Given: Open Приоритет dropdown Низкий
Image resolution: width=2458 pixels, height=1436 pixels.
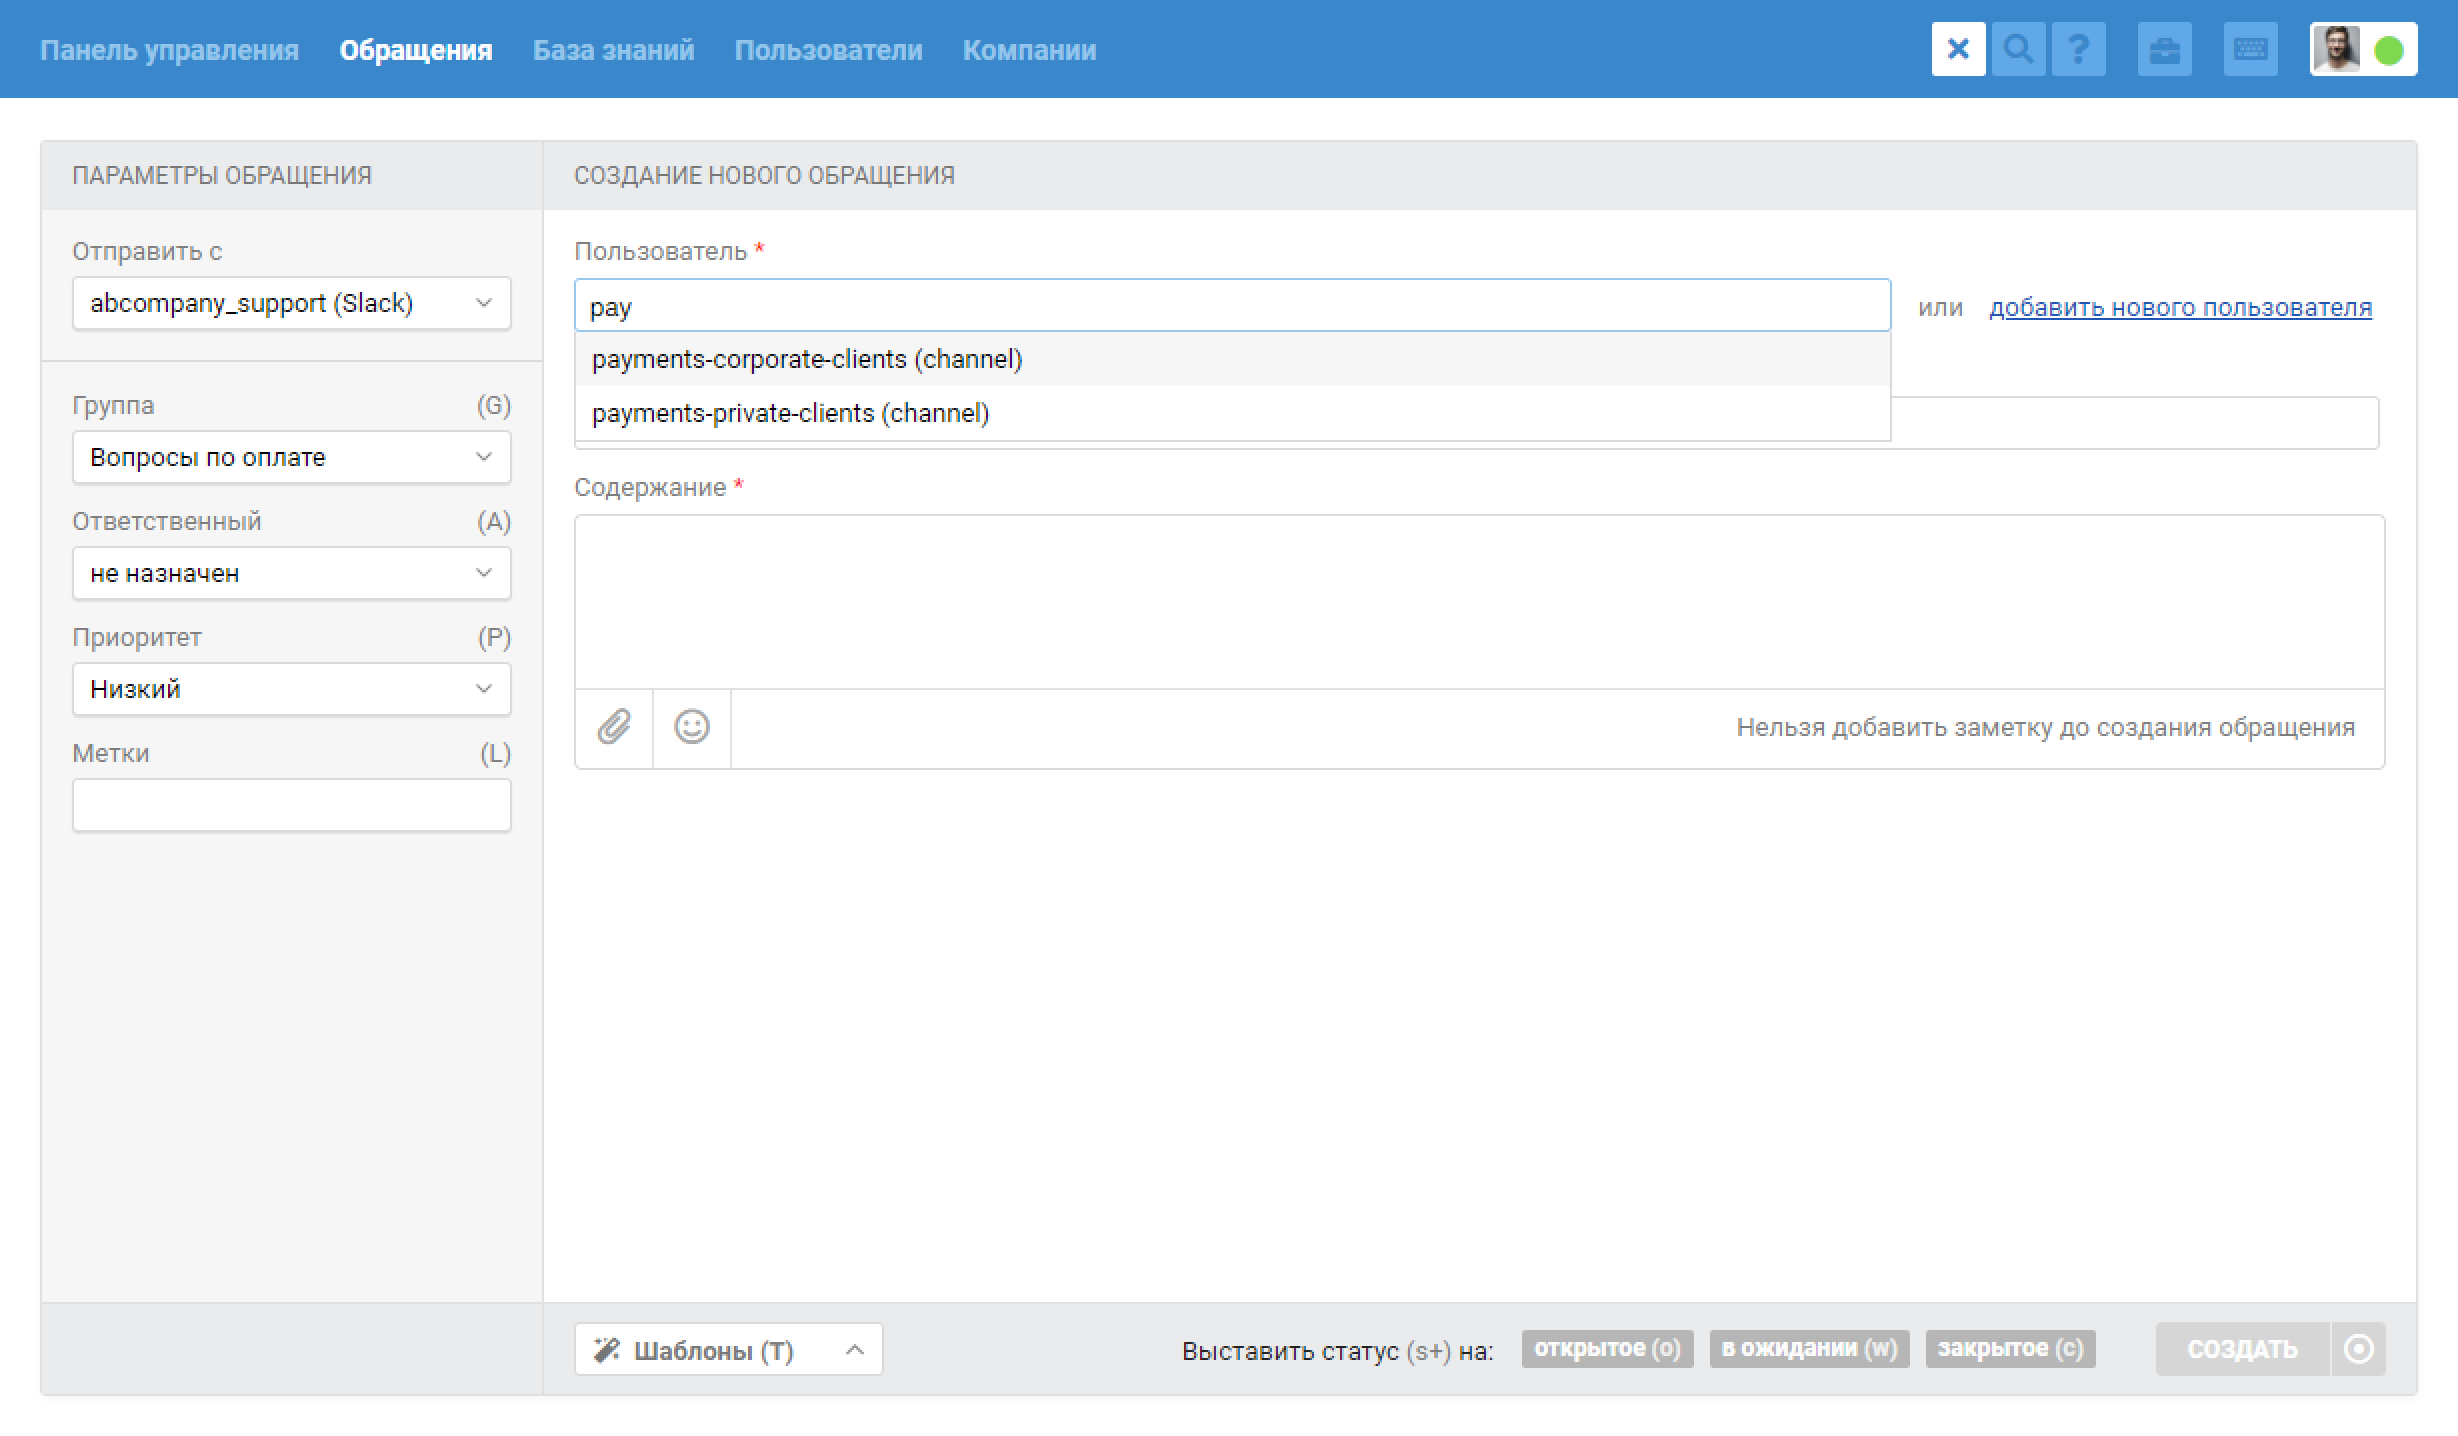Looking at the screenshot, I should [x=291, y=689].
